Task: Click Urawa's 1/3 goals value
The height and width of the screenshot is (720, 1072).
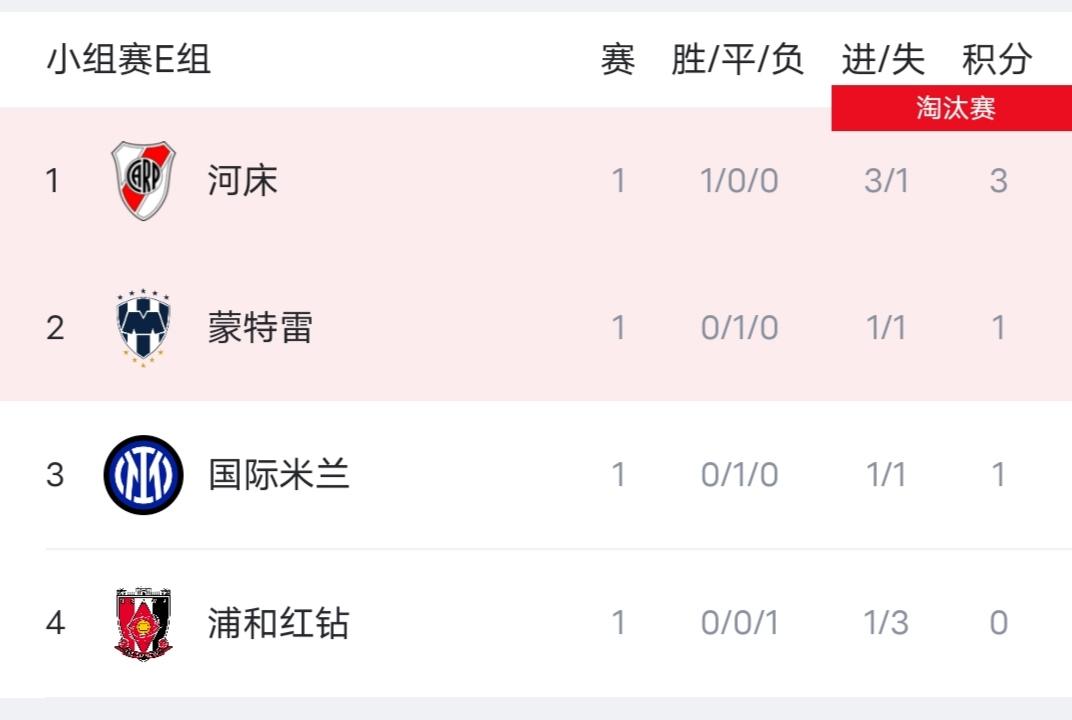Action: click(886, 623)
